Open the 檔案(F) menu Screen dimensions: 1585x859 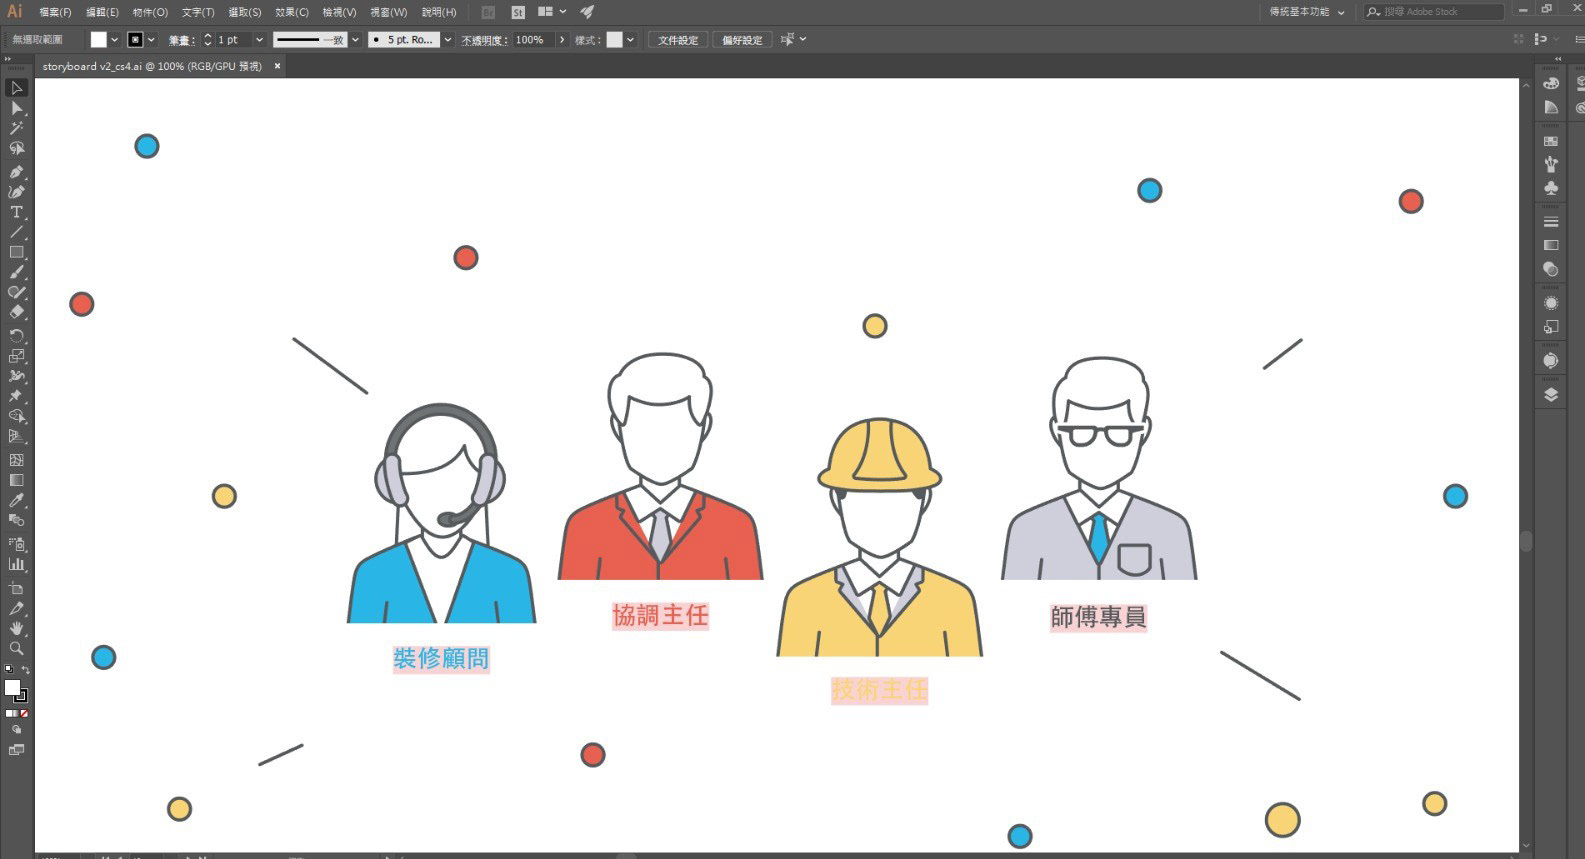click(55, 12)
